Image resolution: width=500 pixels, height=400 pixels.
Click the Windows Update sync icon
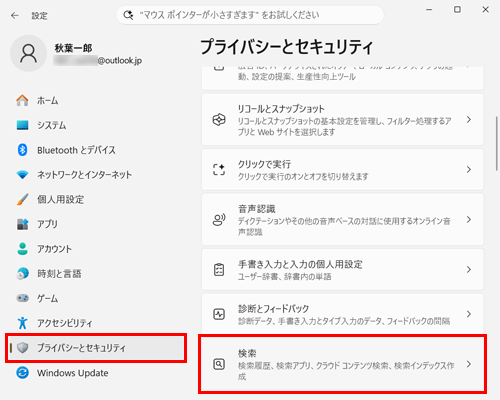pos(22,373)
